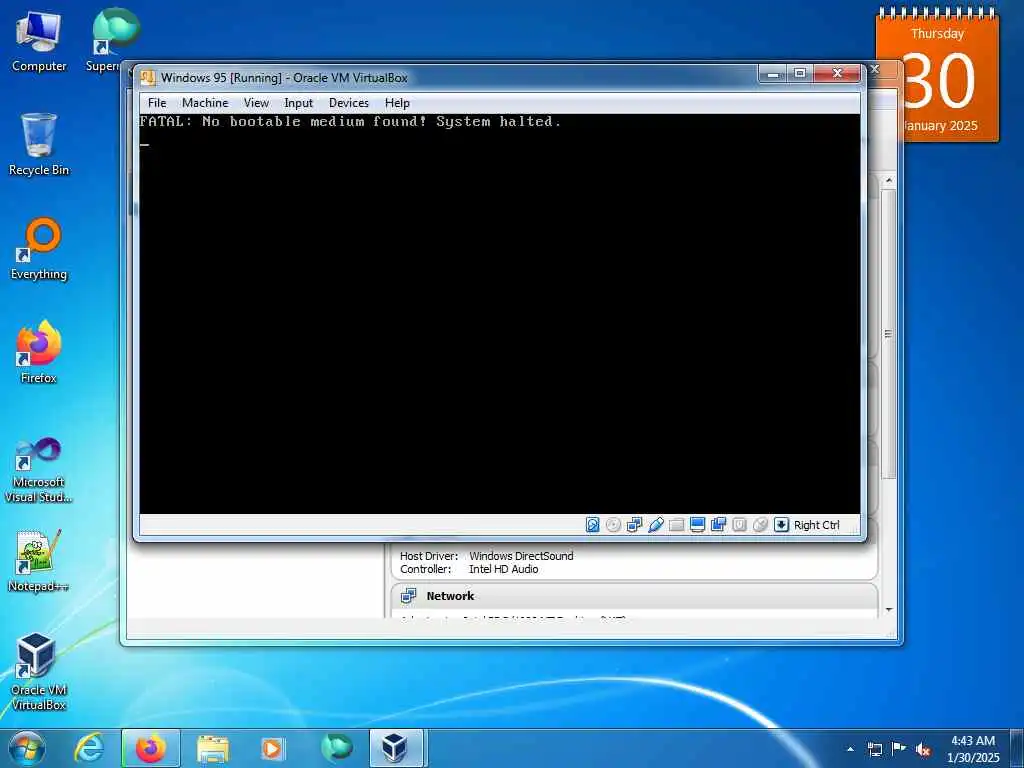Click the Show desktop button
Image resolution: width=1024 pixels, height=768 pixels.
click(1017, 749)
